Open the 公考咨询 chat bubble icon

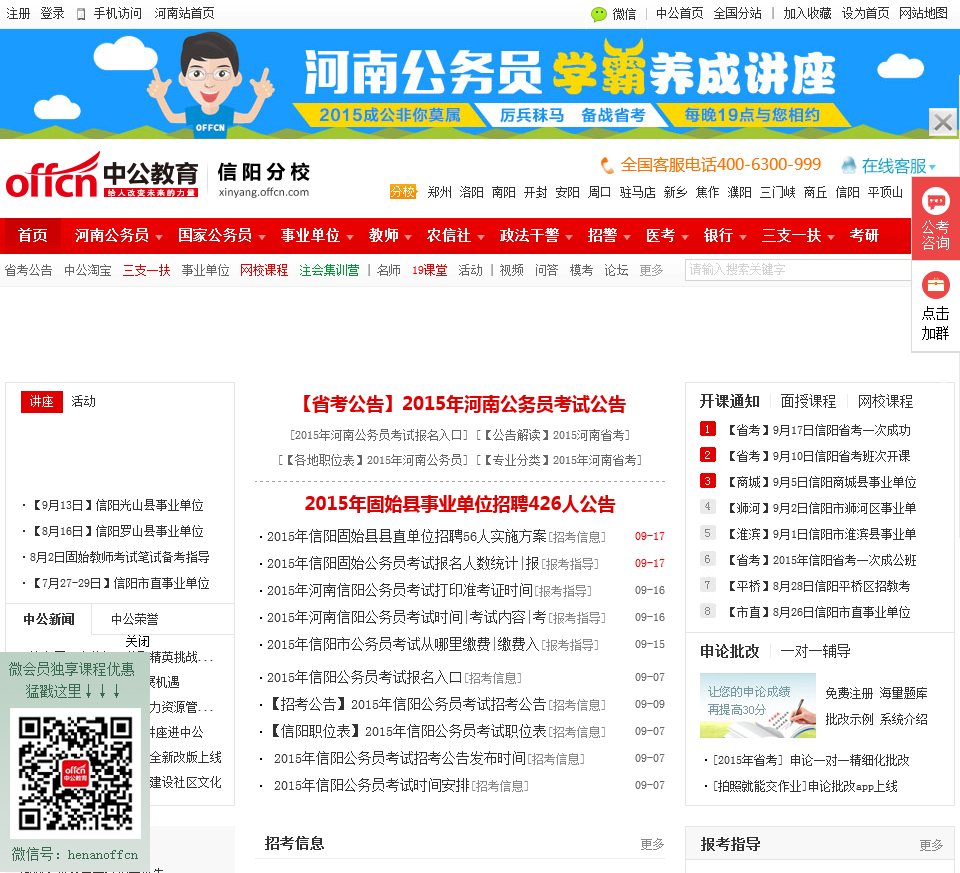point(936,201)
